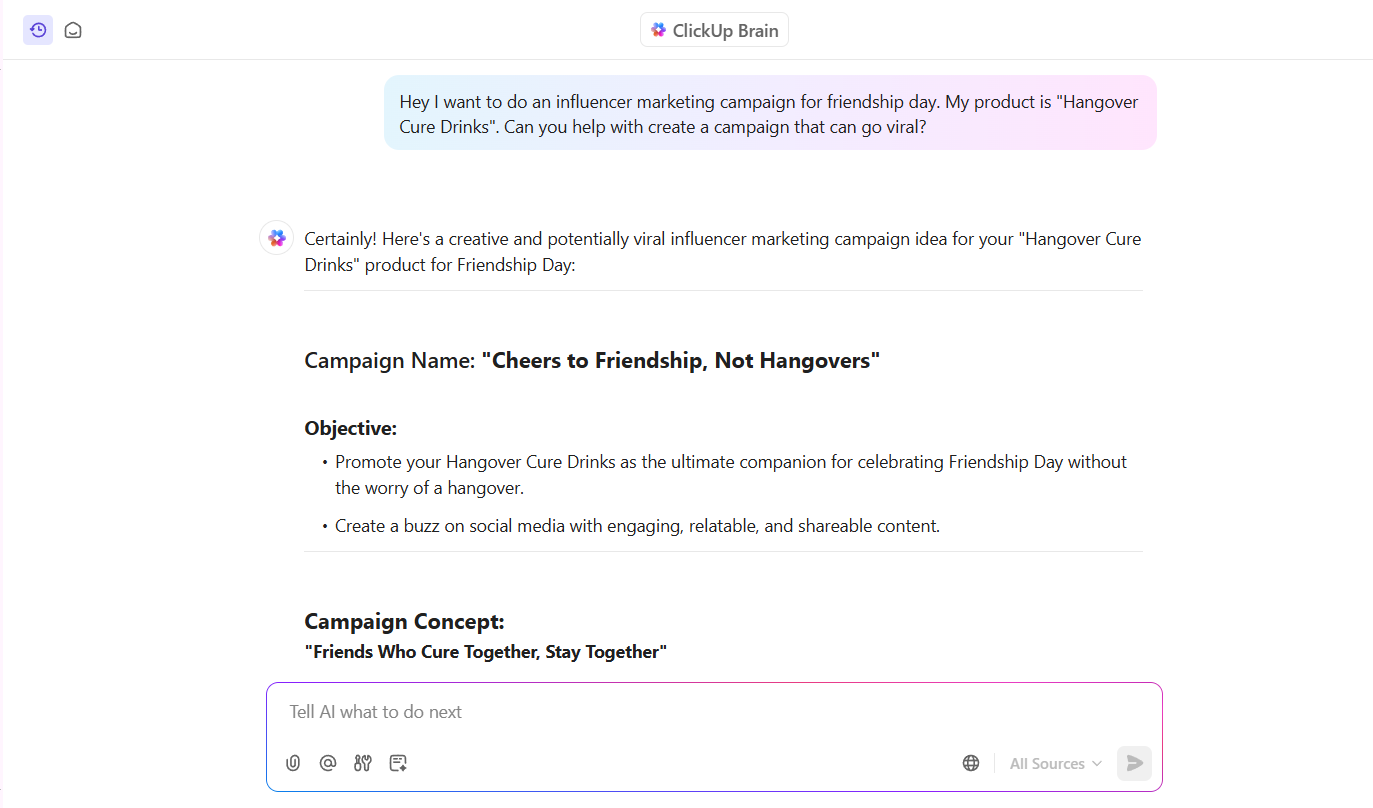Select the 'Promote your Hangover Cure Drinks' bullet

731,475
